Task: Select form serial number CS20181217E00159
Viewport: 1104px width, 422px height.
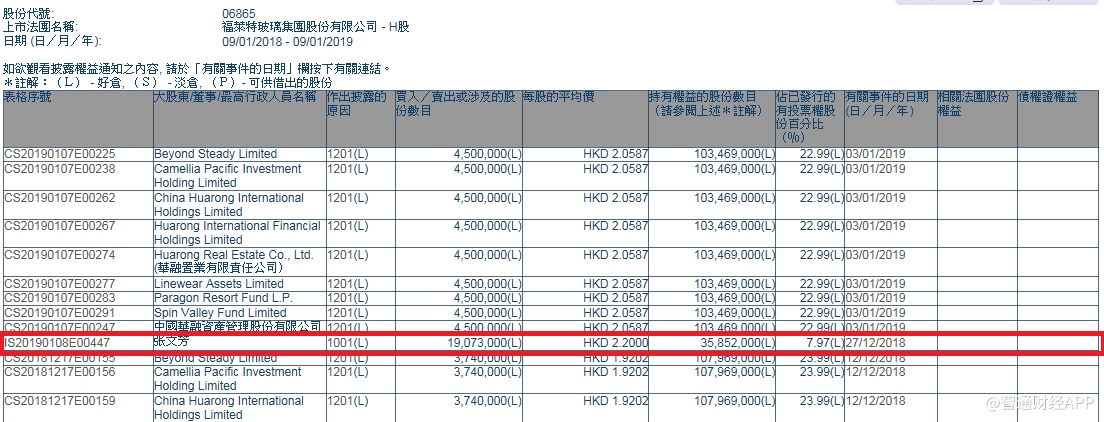Action: tap(60, 400)
